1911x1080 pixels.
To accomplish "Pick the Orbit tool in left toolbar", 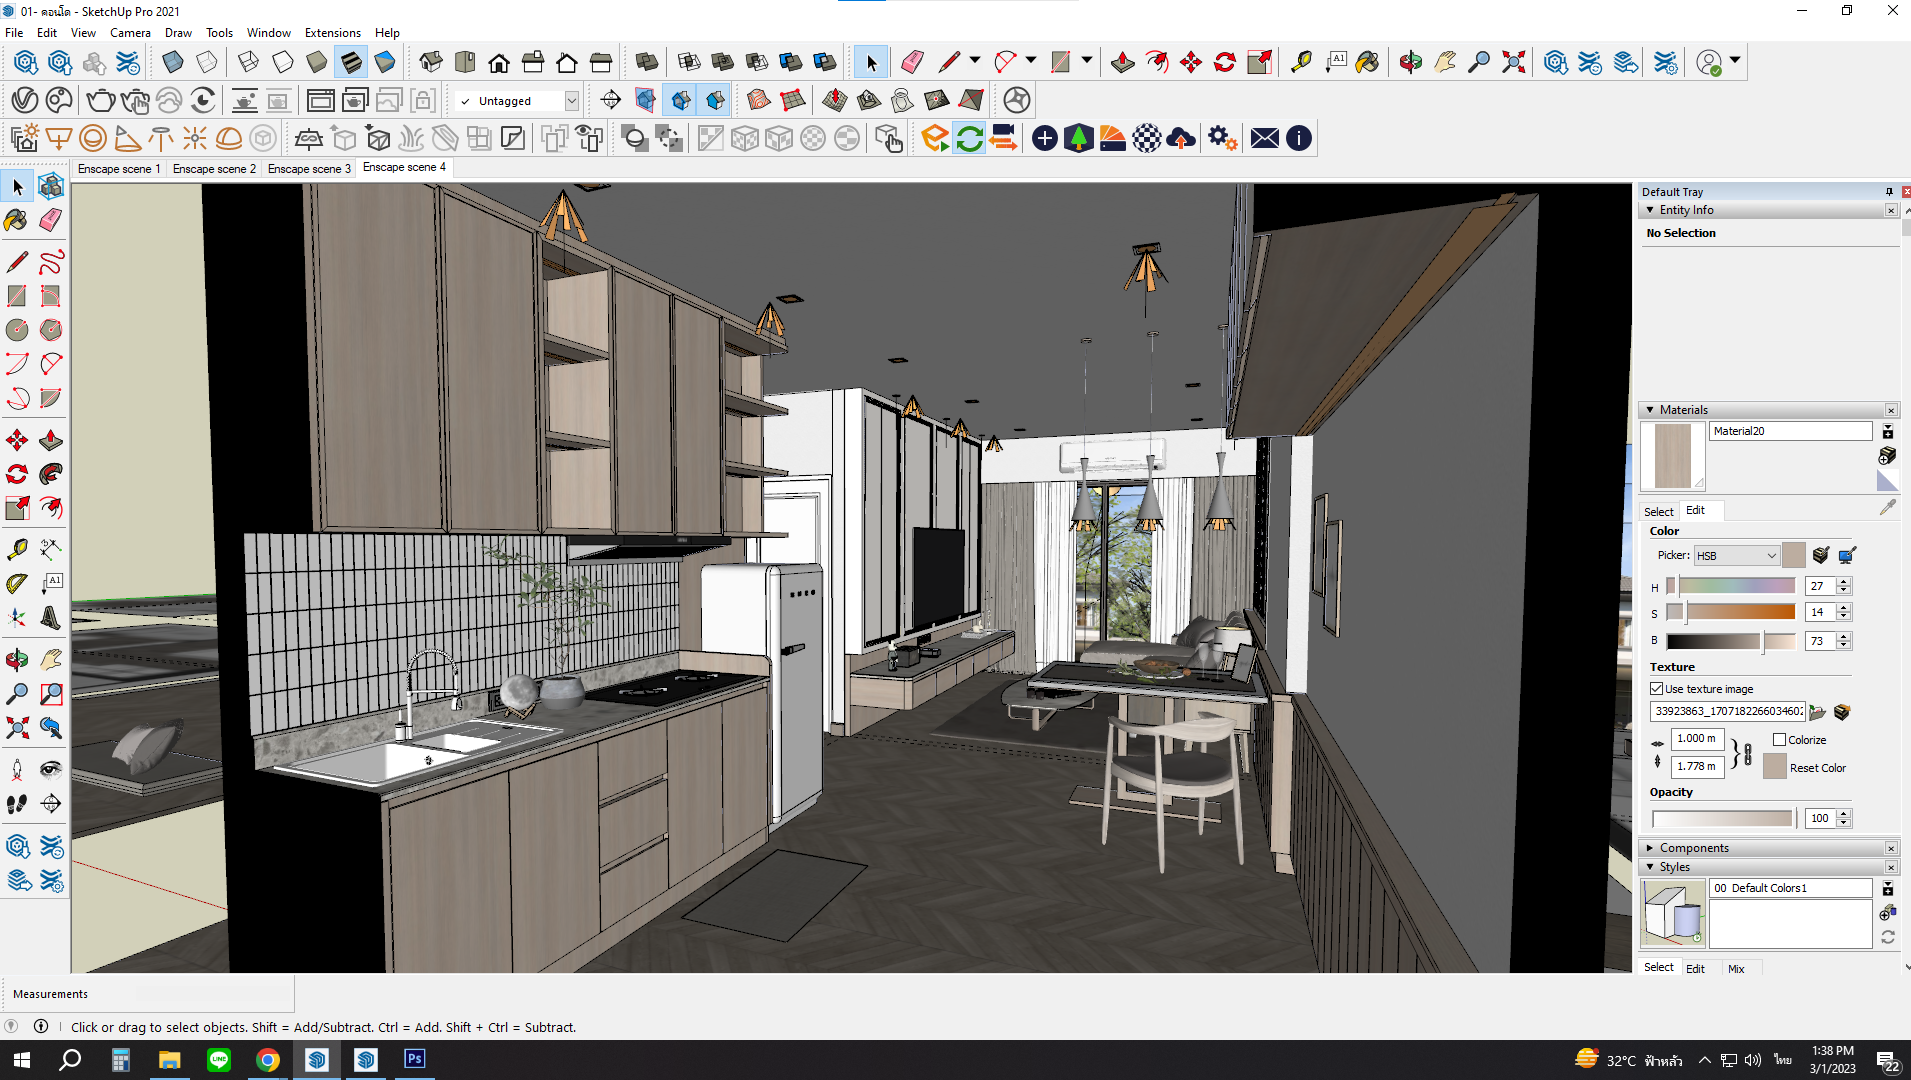I will point(16,660).
